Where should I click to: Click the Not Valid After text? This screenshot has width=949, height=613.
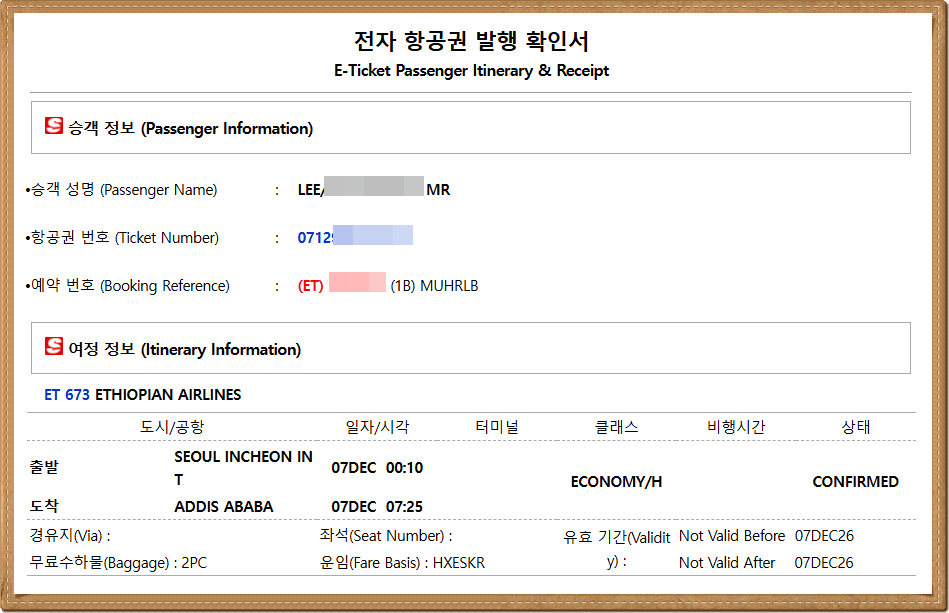pos(727,563)
